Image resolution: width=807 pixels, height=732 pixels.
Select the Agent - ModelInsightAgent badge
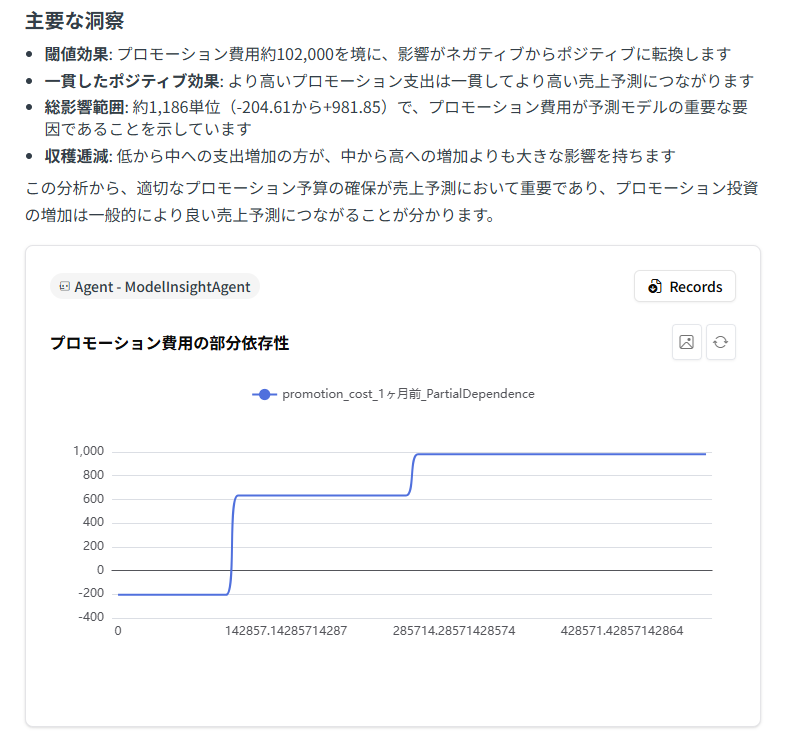tap(155, 287)
